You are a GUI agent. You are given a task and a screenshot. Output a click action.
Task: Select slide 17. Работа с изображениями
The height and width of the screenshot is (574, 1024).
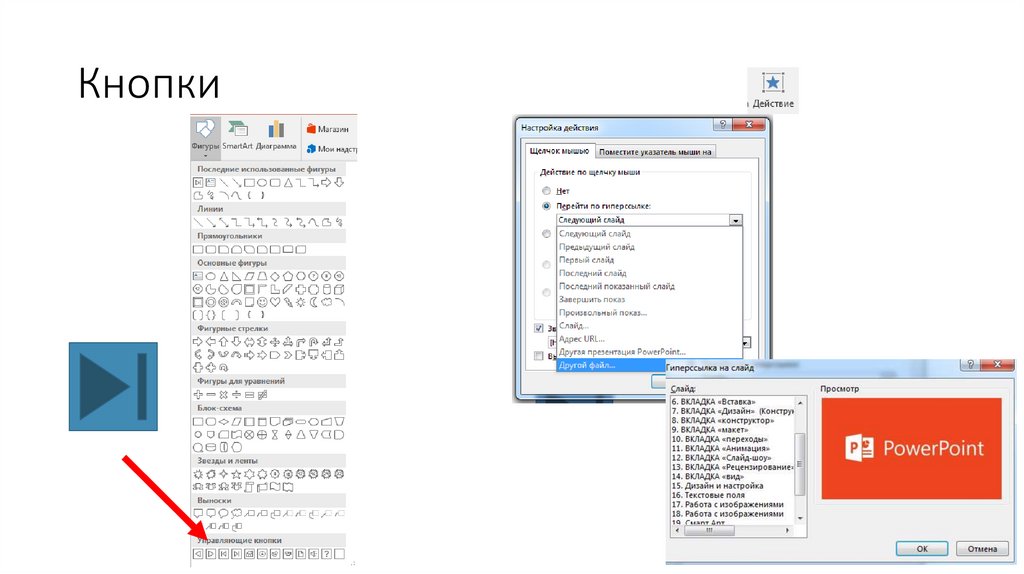[728, 504]
